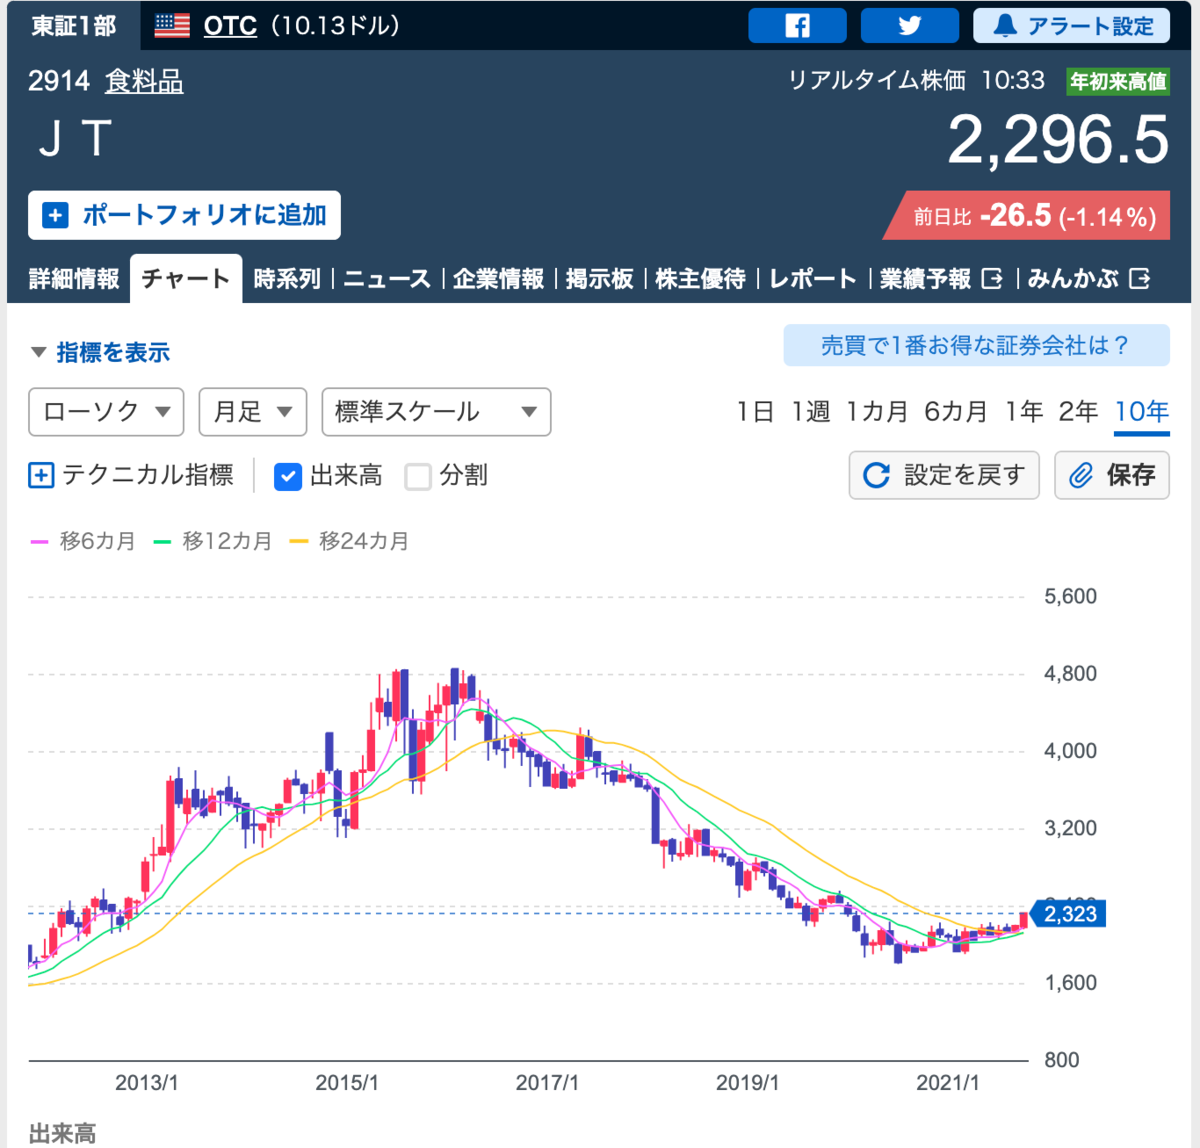Select the 6カ月 chart range

coord(955,412)
